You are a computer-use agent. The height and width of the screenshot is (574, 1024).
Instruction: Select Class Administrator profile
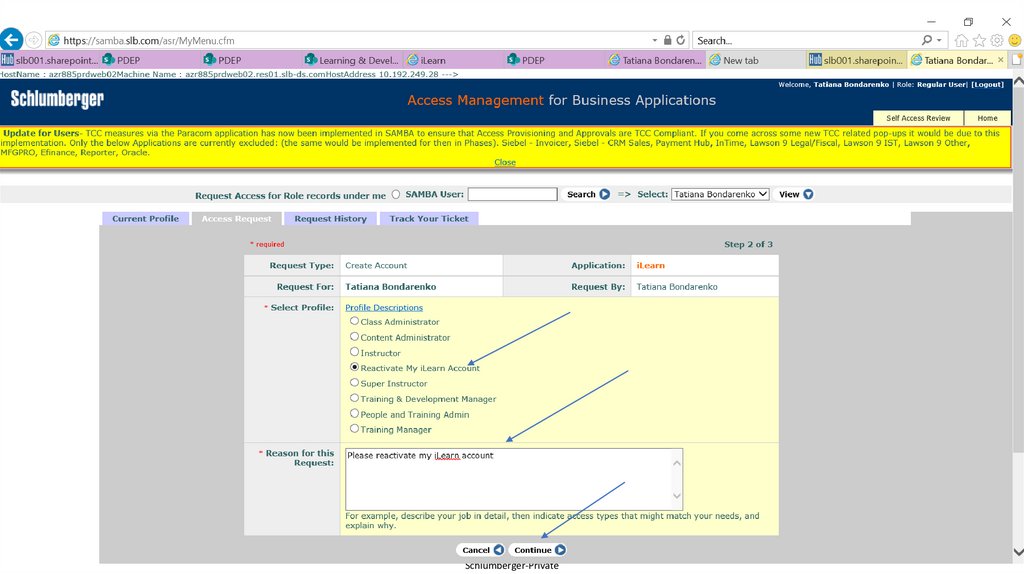(354, 321)
